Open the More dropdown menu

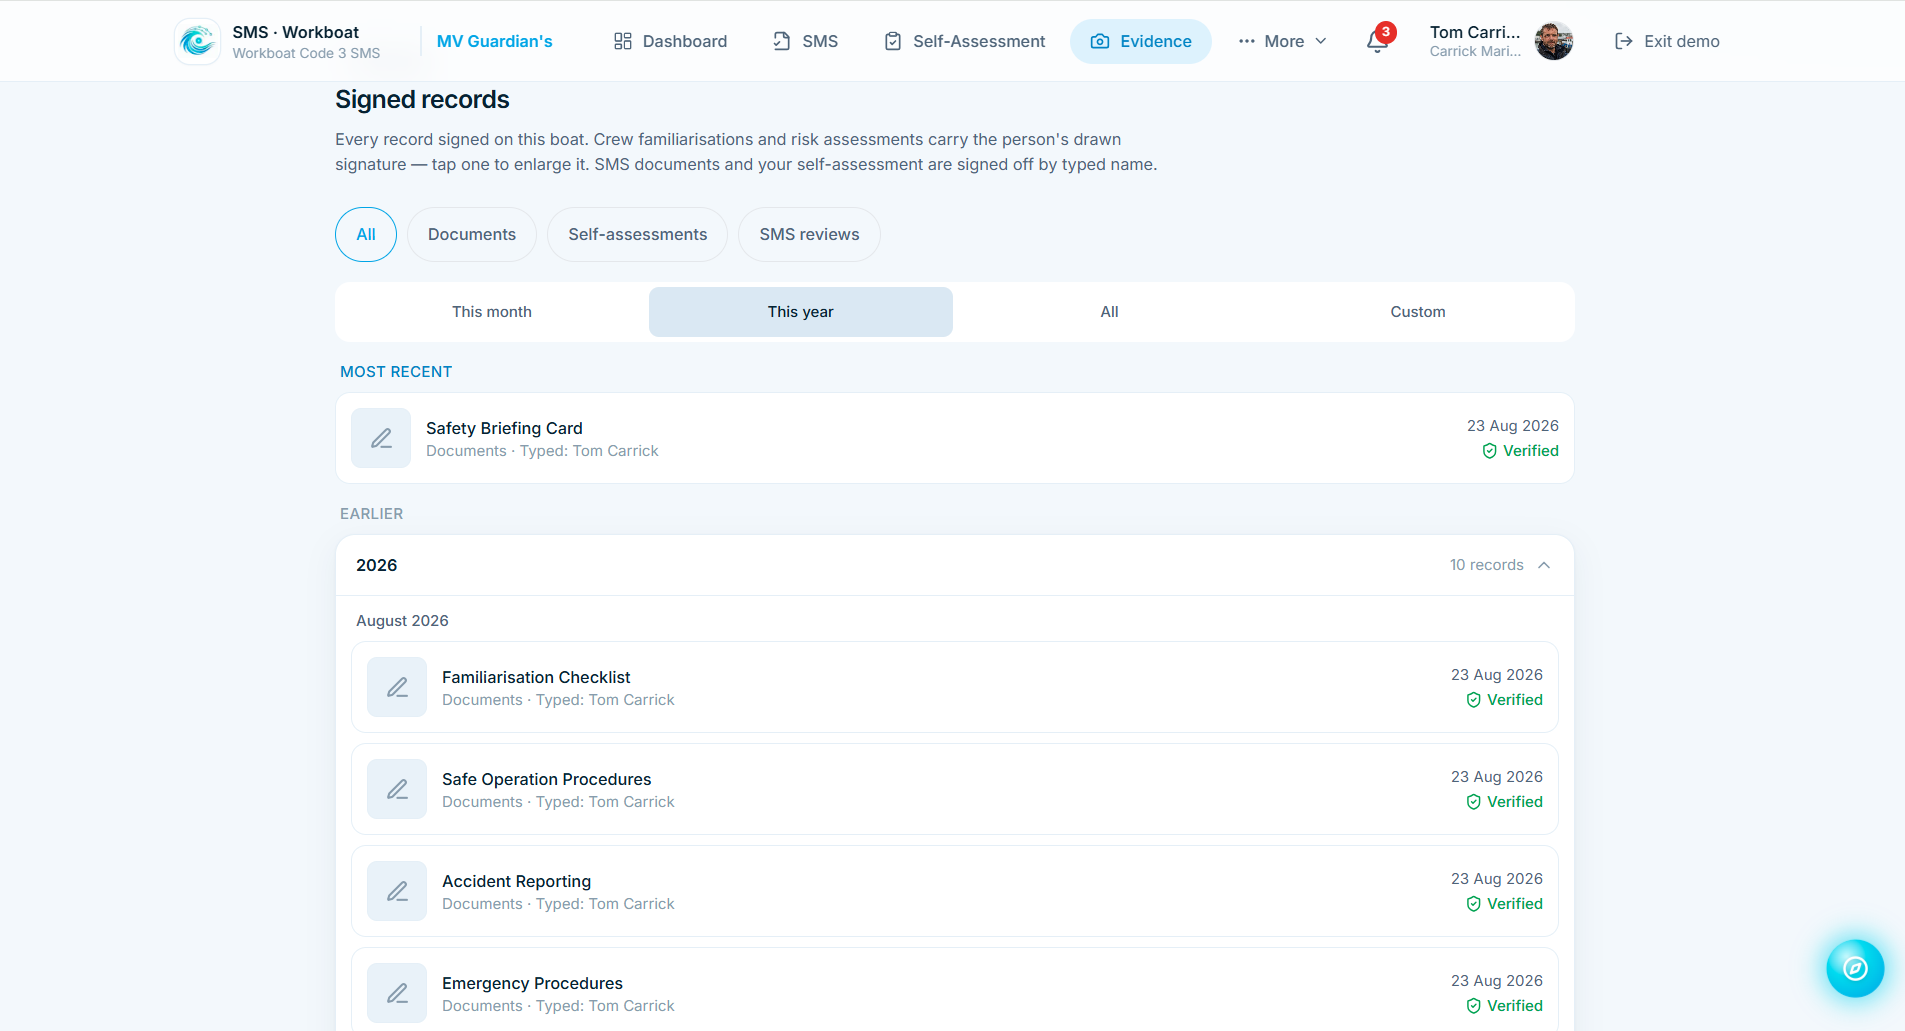pos(1283,41)
